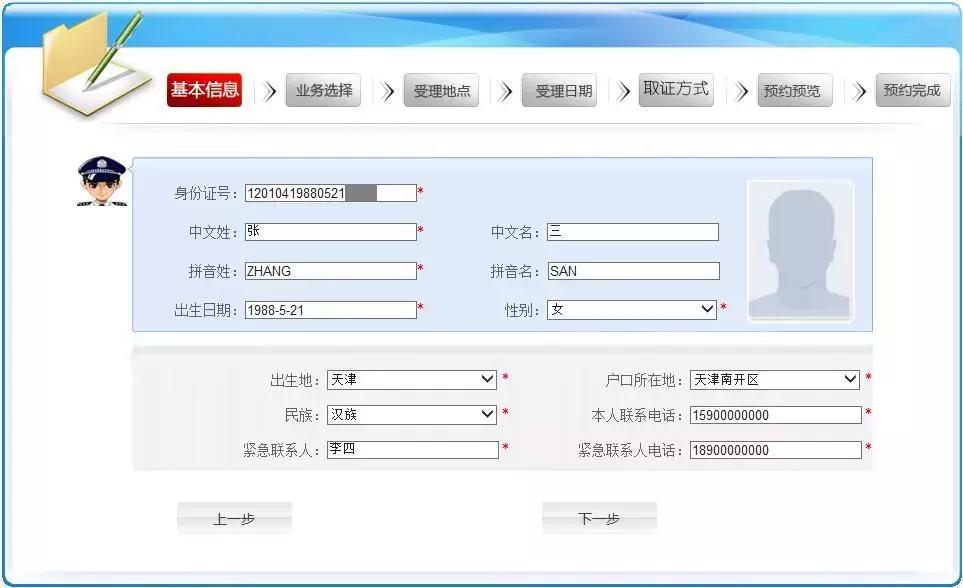The image size is (963, 588).
Task: Click the 下一步 next step button
Action: coord(599,517)
